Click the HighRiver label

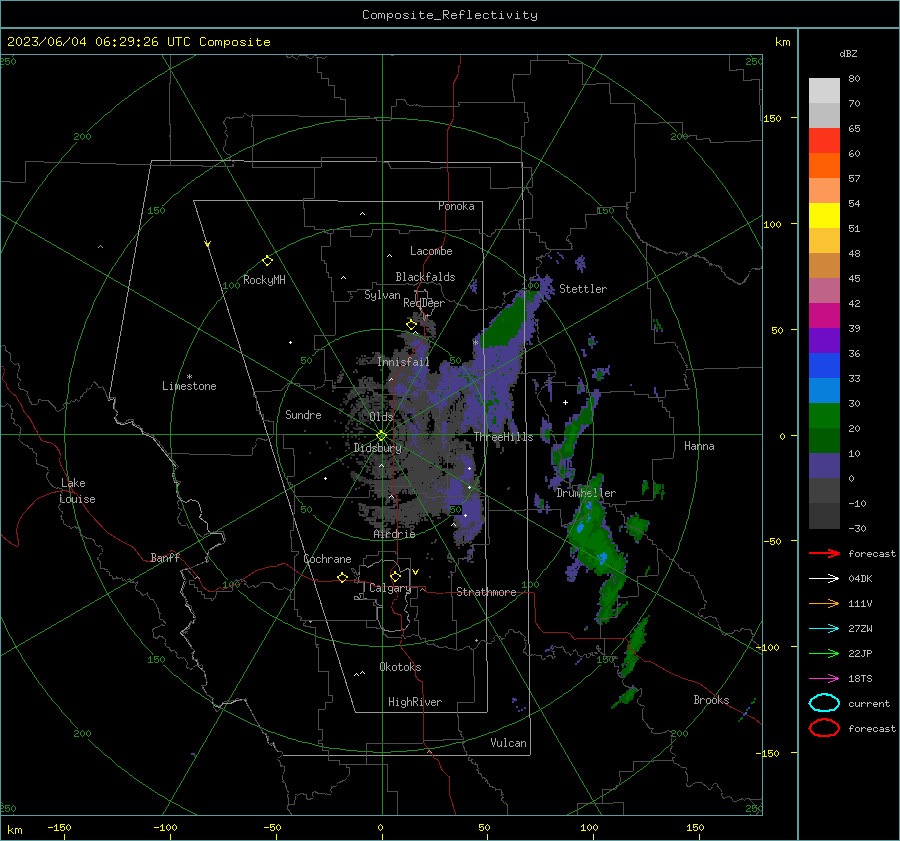(x=415, y=702)
